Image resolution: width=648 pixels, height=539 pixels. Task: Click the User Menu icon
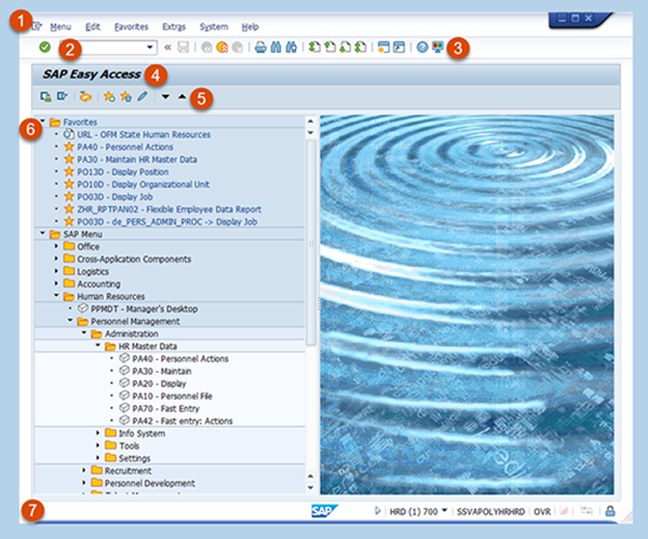[45, 97]
